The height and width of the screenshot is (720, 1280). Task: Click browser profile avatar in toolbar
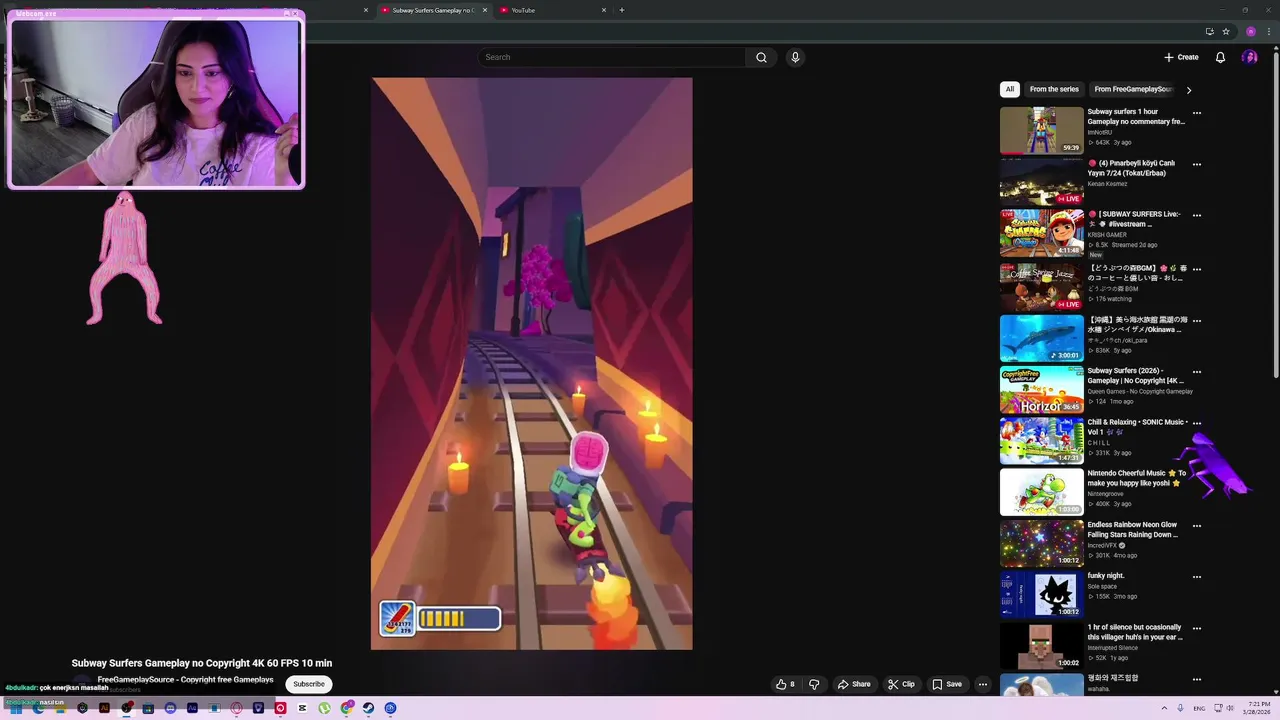[1250, 32]
